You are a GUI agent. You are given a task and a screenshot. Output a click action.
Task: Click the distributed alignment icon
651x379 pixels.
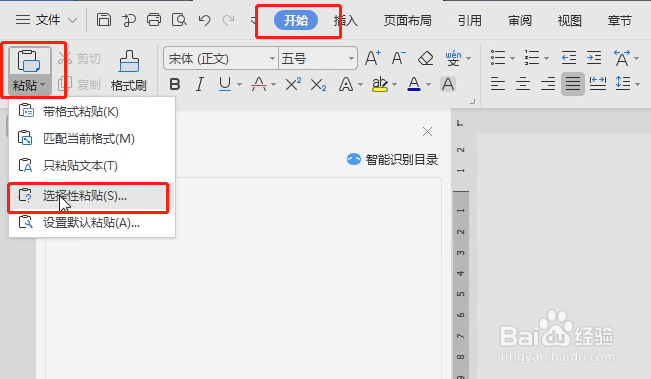tap(598, 84)
